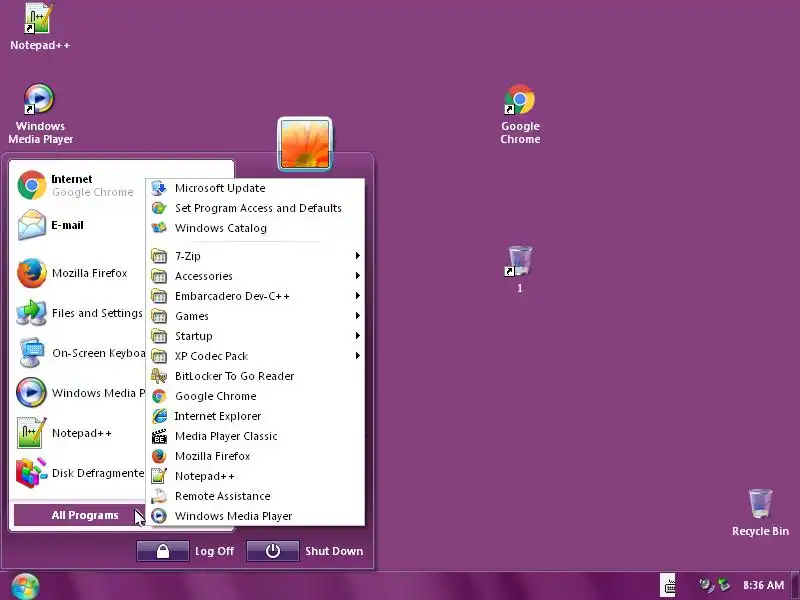800x600 pixels.
Task: Open Internet Explorer from programs list
Action: 255,416
